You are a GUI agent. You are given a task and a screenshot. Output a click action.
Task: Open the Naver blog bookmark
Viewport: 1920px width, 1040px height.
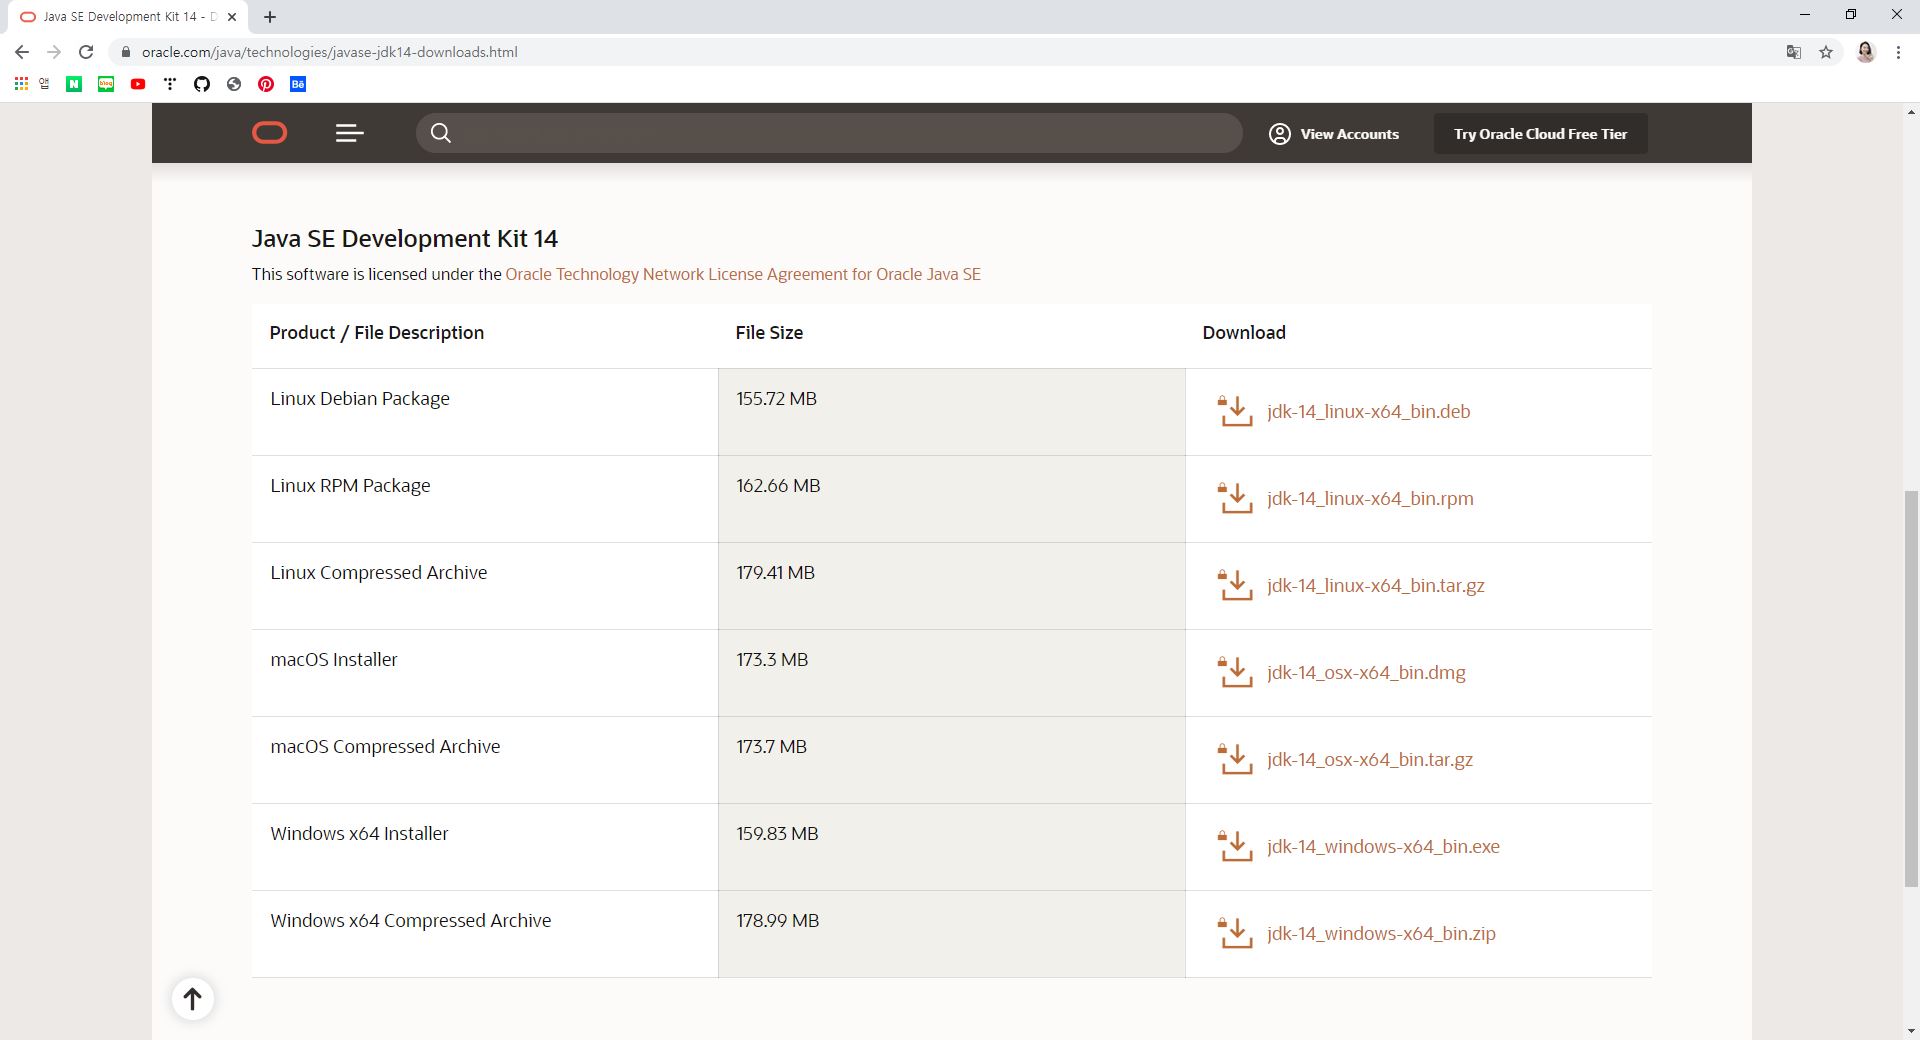pos(106,84)
